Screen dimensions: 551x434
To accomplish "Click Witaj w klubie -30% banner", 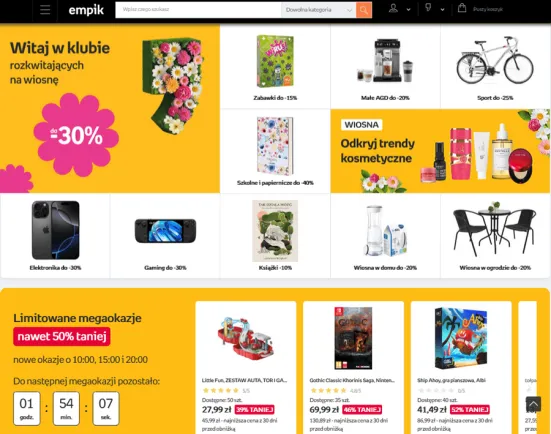I will click(110, 109).
